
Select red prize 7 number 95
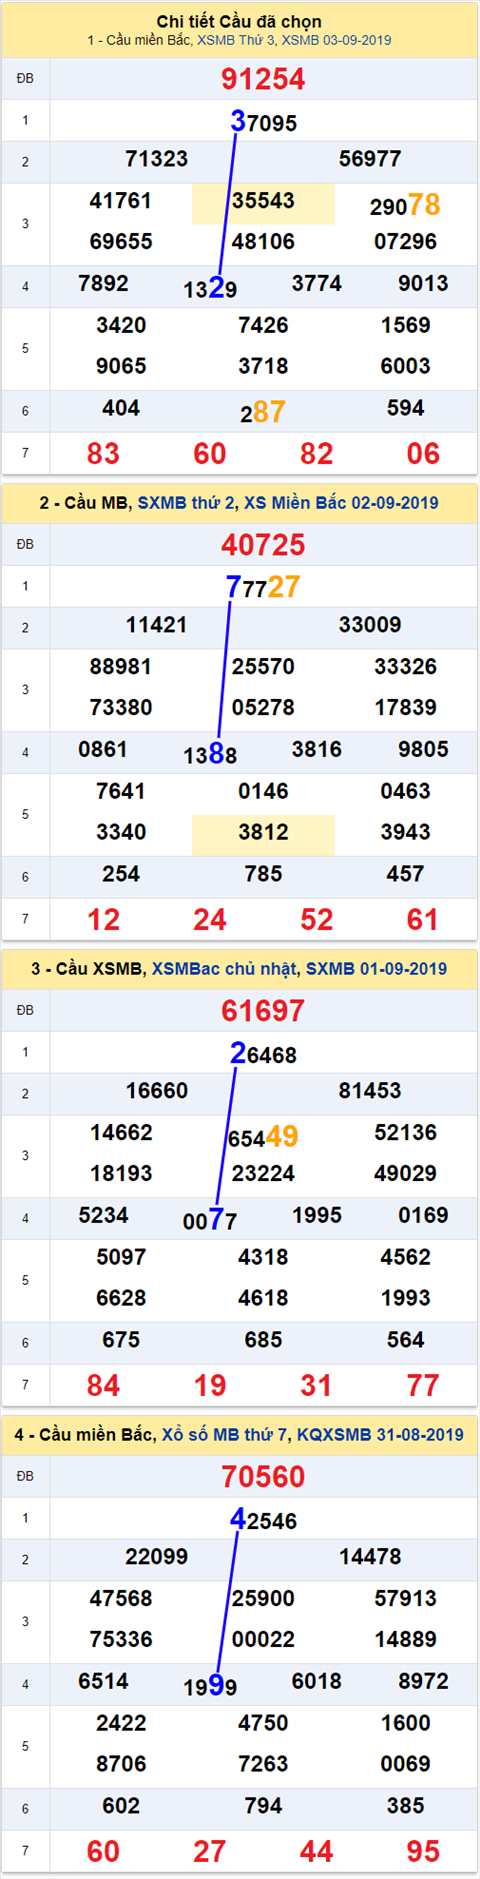(x=423, y=1852)
